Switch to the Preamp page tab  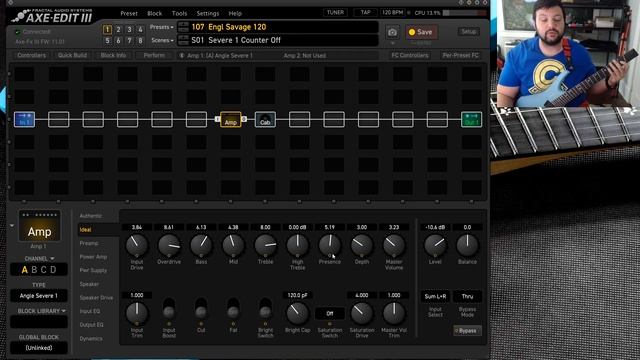click(89, 243)
